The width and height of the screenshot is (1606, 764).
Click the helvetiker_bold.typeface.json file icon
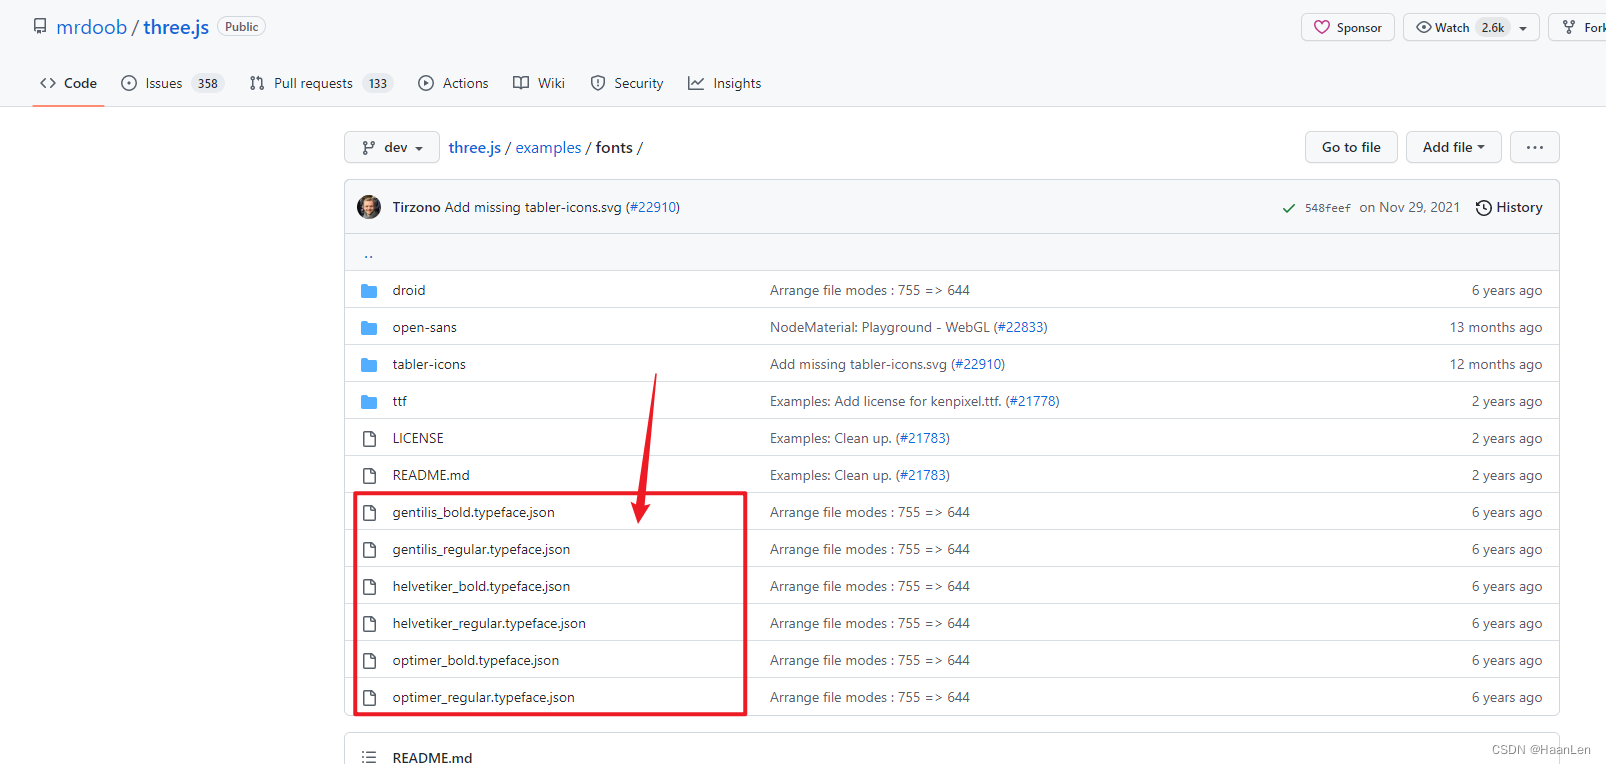pyautogui.click(x=369, y=586)
